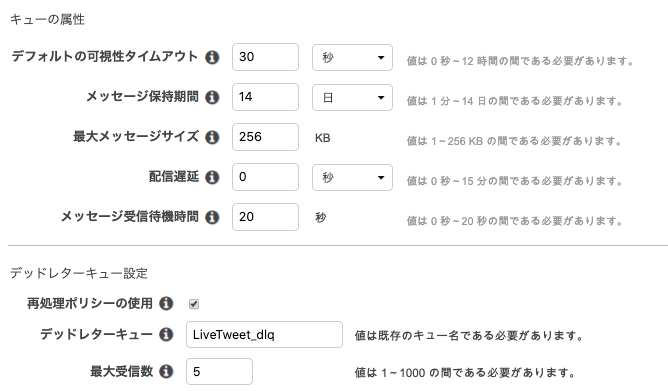Click info icon next to 最大受信数
This screenshot has width=668, height=391.
tap(166, 371)
